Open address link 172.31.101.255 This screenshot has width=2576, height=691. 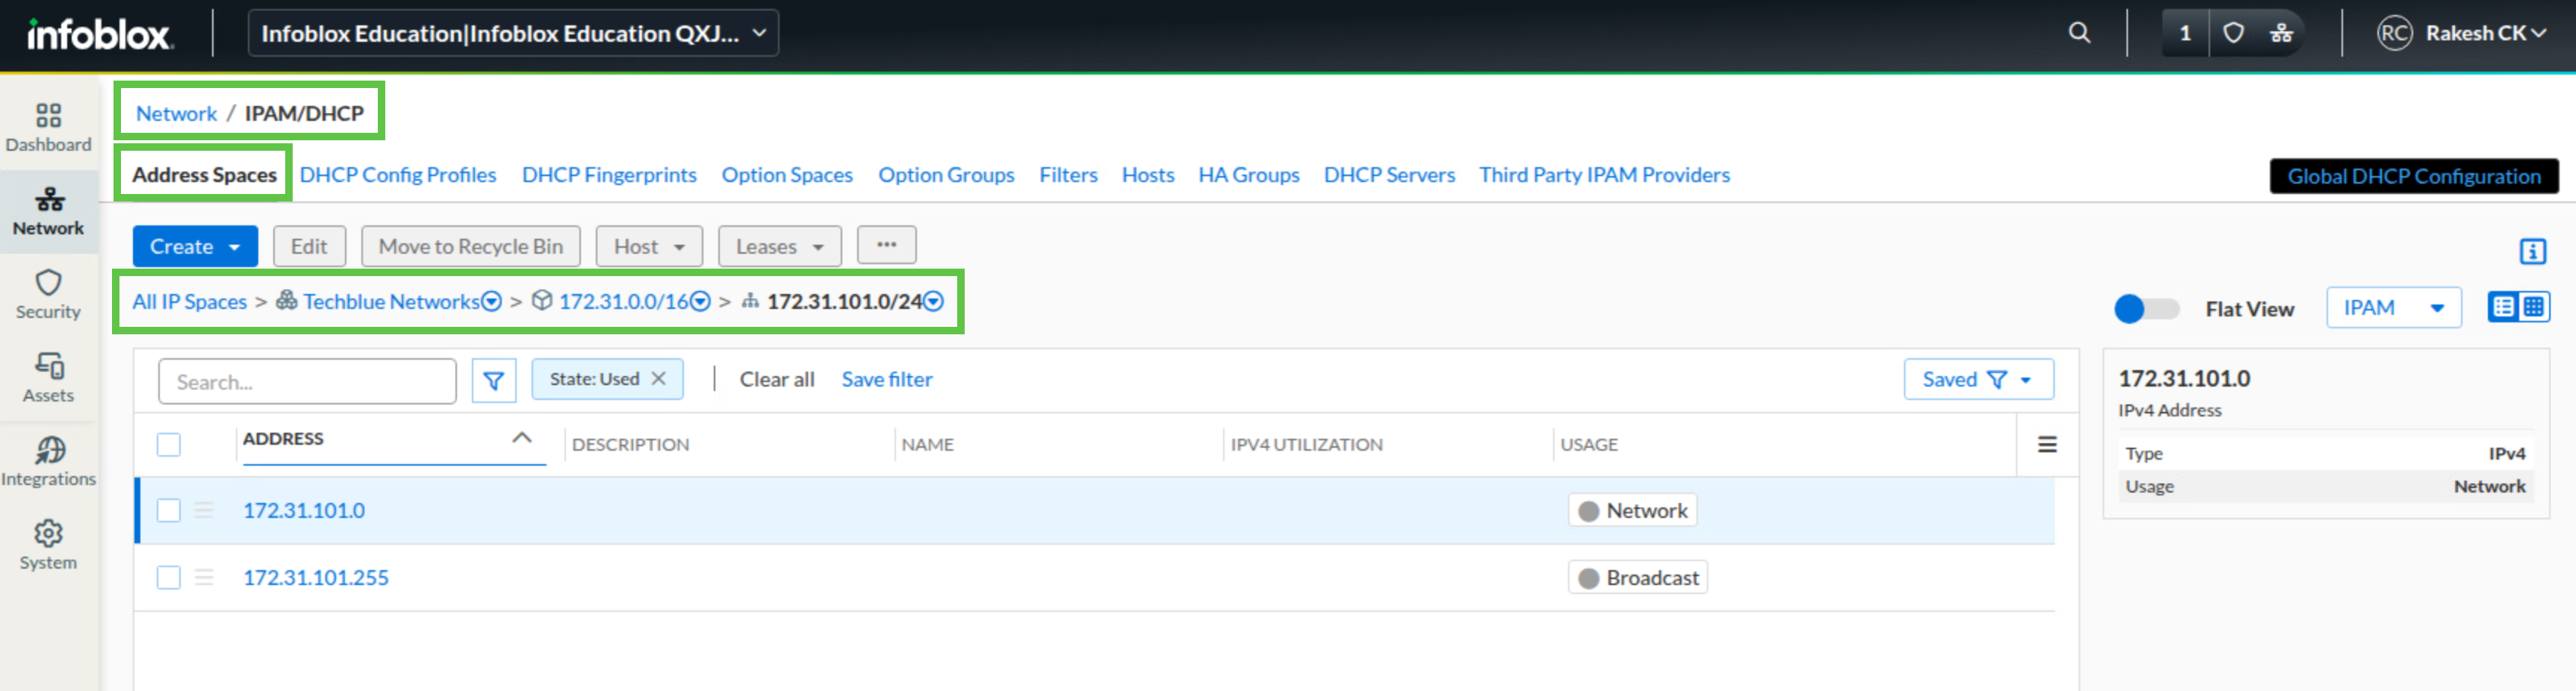316,577
